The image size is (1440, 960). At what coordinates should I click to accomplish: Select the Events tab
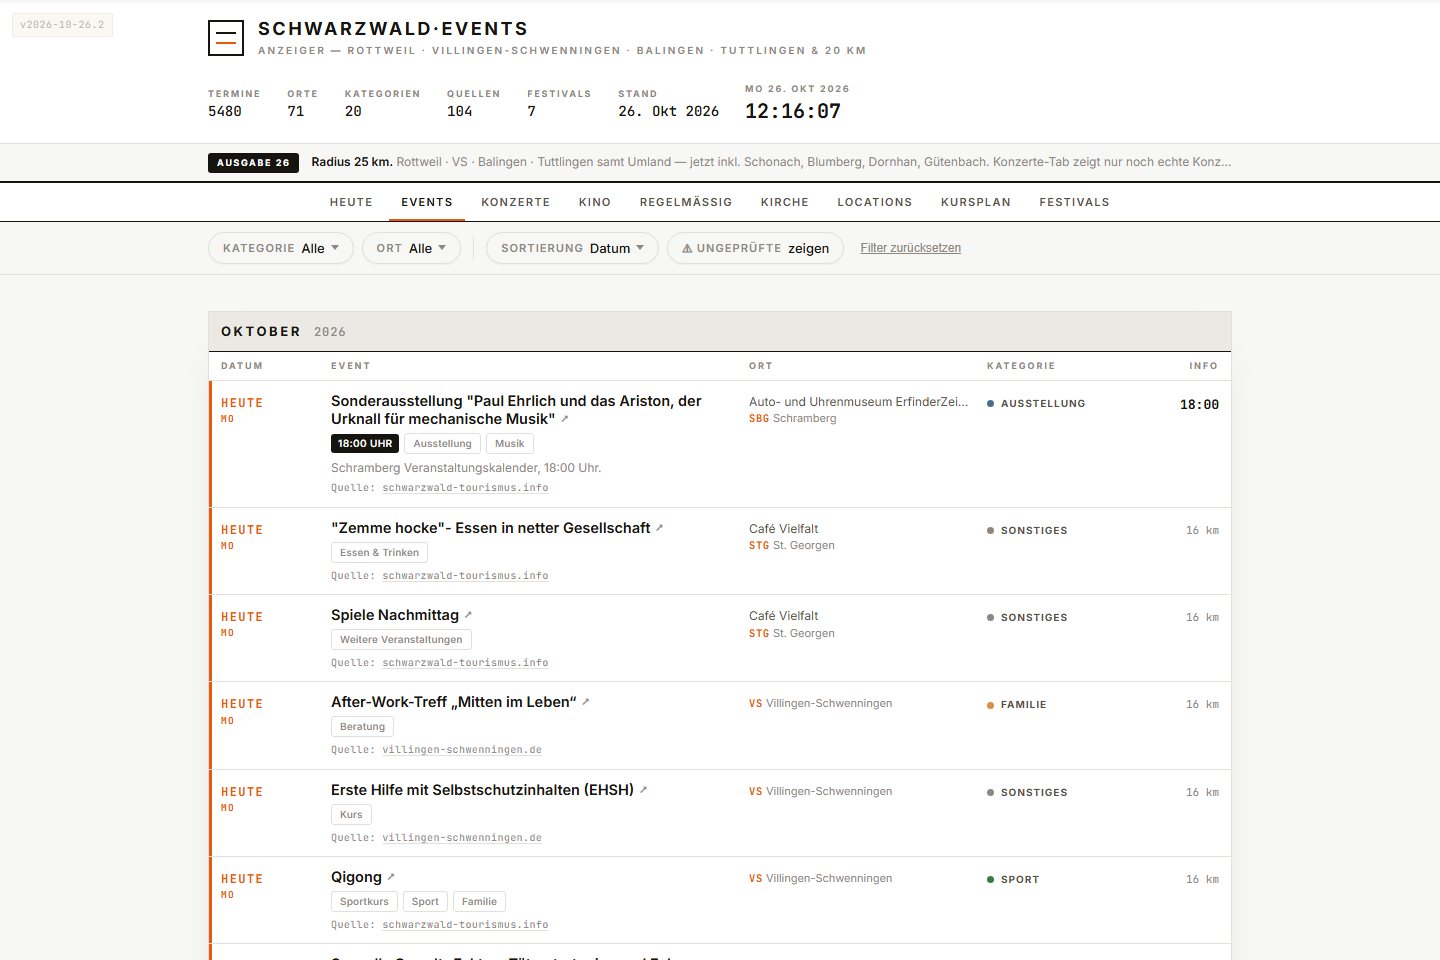click(x=427, y=202)
